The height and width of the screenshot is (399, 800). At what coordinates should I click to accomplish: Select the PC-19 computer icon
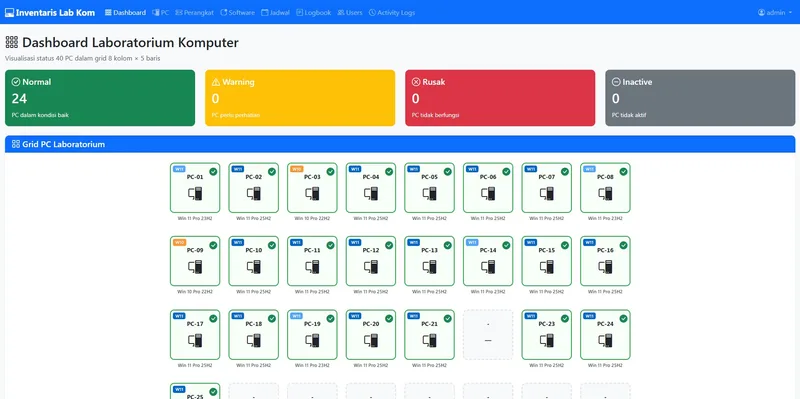[312, 340]
